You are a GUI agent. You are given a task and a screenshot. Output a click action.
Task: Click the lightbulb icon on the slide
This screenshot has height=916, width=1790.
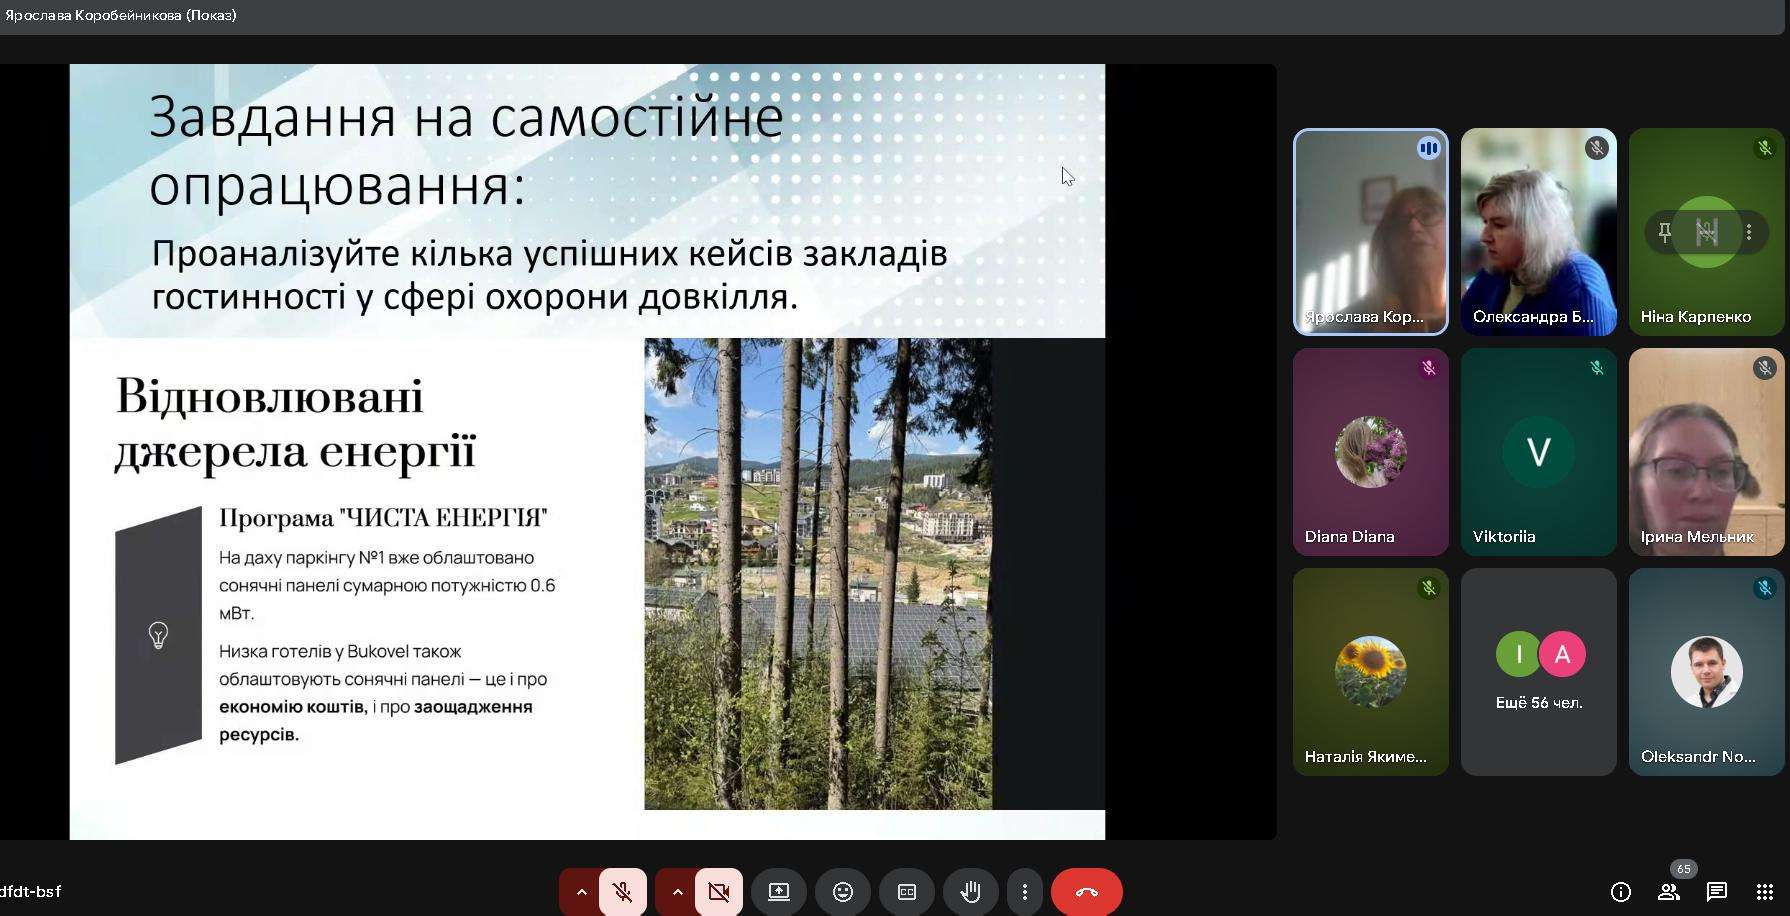[158, 635]
